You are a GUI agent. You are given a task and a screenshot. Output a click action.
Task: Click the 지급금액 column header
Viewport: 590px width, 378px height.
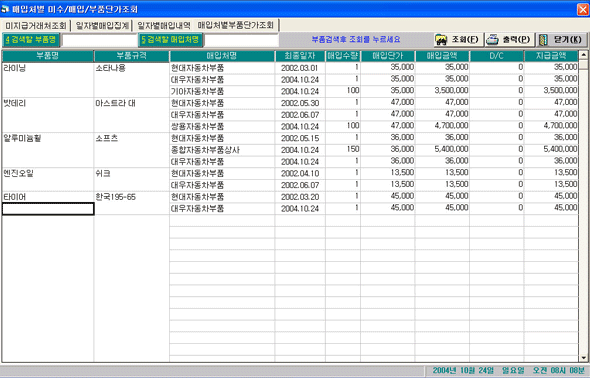pyautogui.click(x=551, y=56)
